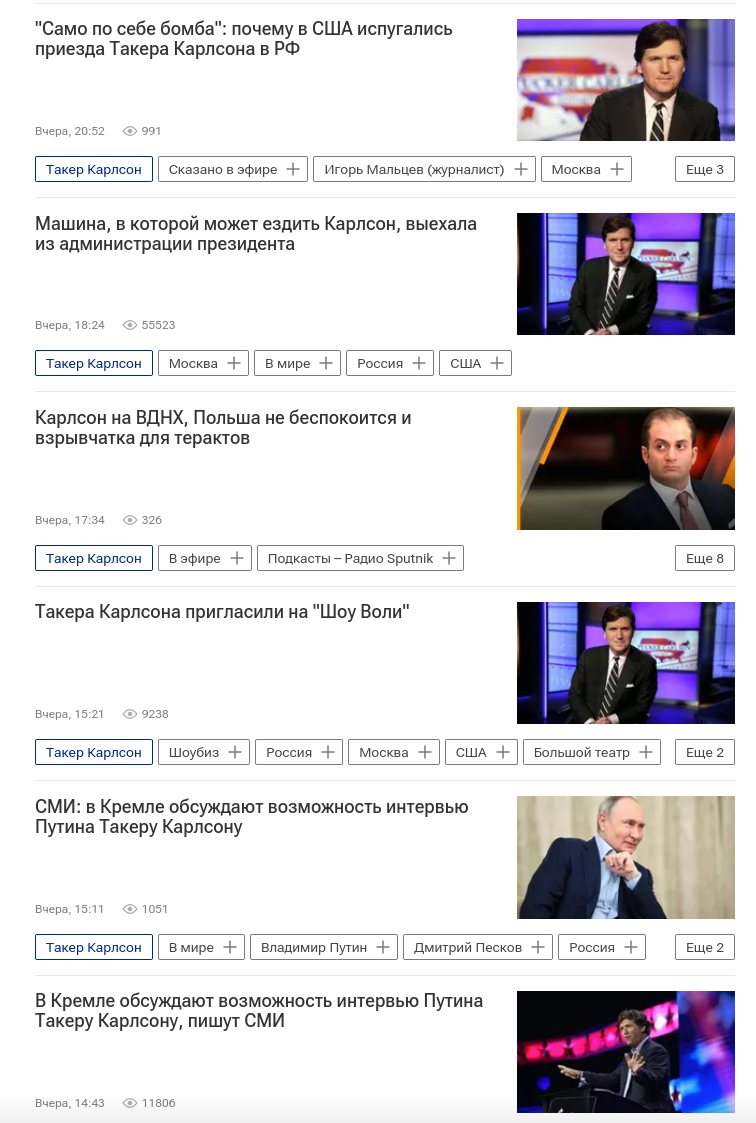Click plus icon on 'Игорь Мальцев (журналист)' tag
This screenshot has width=756, height=1123.
(520, 170)
